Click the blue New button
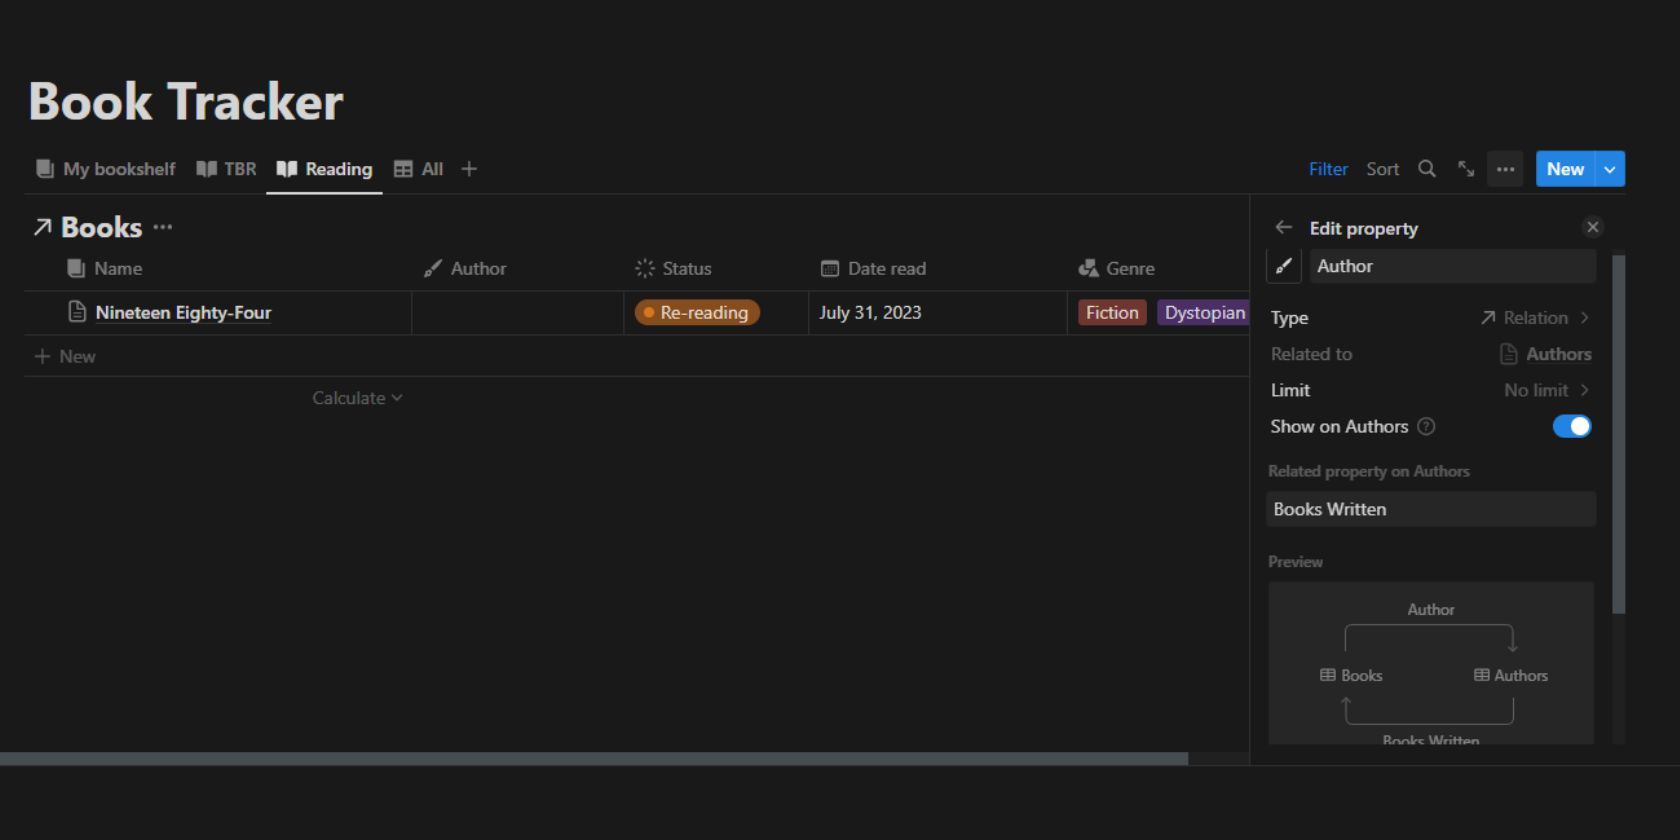Image resolution: width=1680 pixels, height=840 pixels. click(1565, 169)
